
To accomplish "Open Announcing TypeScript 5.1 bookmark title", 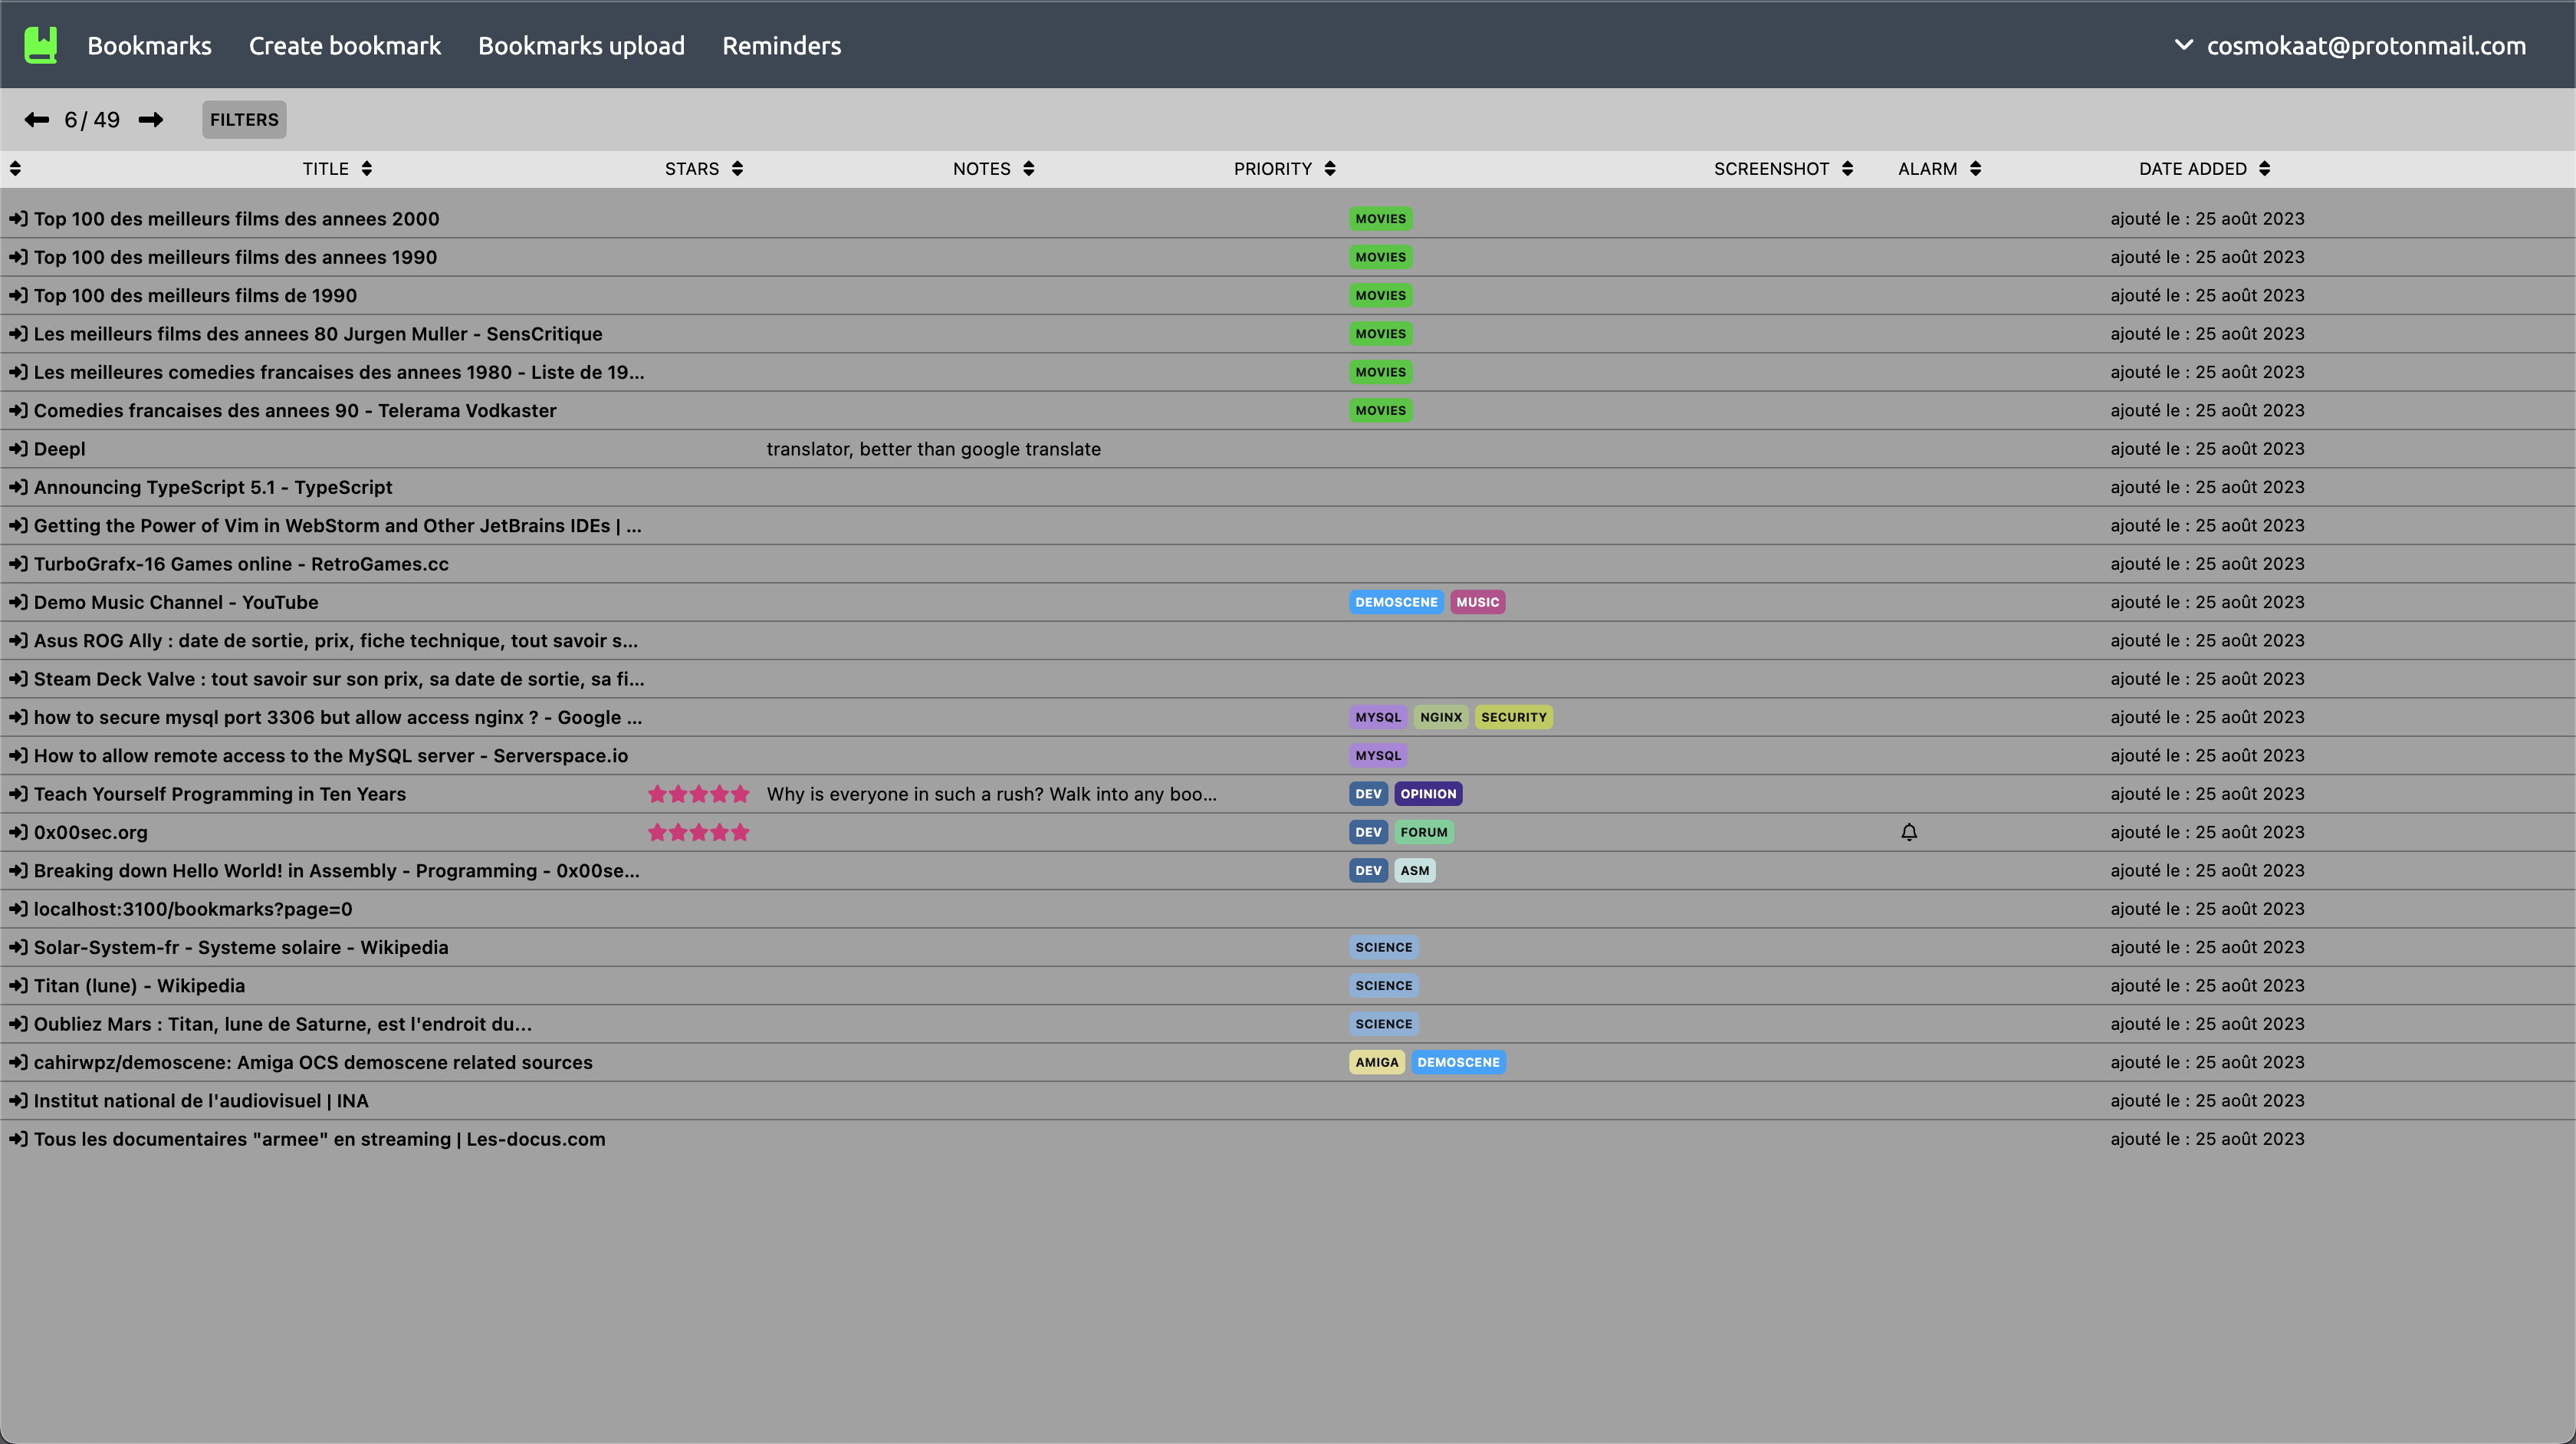I will [213, 487].
